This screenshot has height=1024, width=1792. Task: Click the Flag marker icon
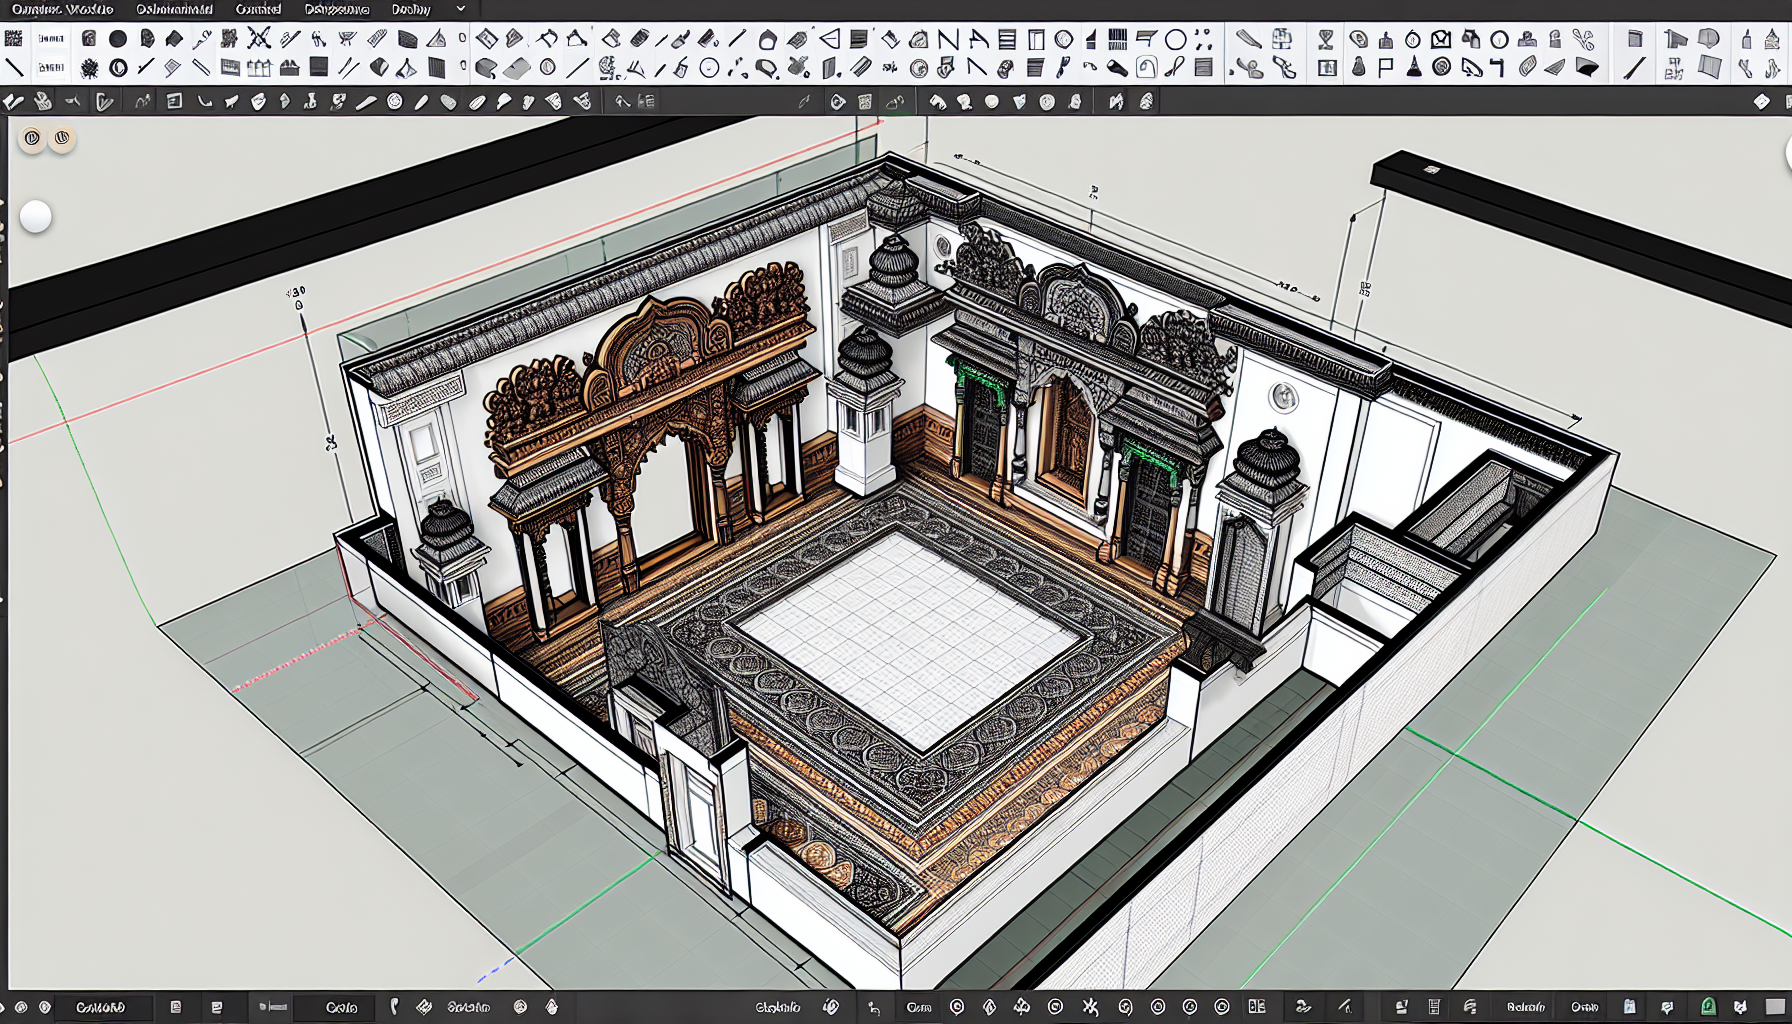coord(1384,67)
